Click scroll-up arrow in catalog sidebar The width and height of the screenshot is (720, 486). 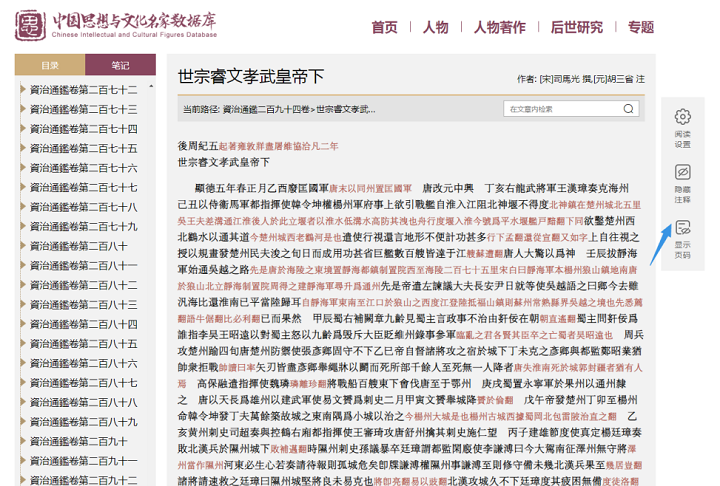pyautogui.click(x=150, y=84)
